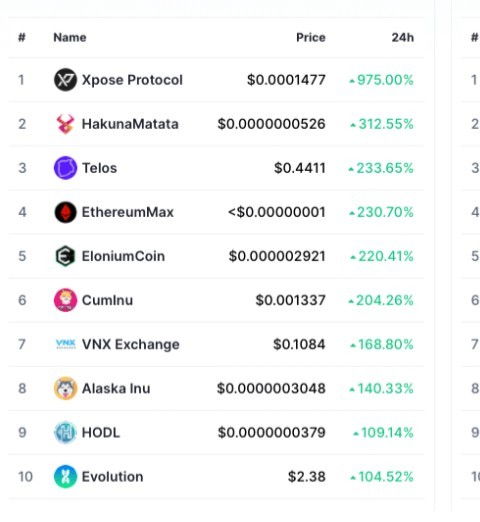The width and height of the screenshot is (480, 522).
Task: Open the purple Telos coin icon
Action: [x=65, y=168]
